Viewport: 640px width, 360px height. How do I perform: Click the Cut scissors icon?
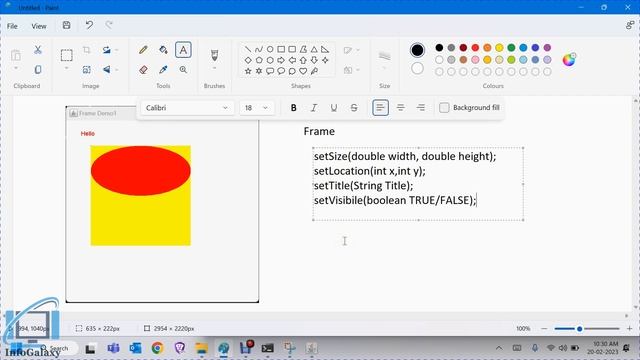[38, 50]
